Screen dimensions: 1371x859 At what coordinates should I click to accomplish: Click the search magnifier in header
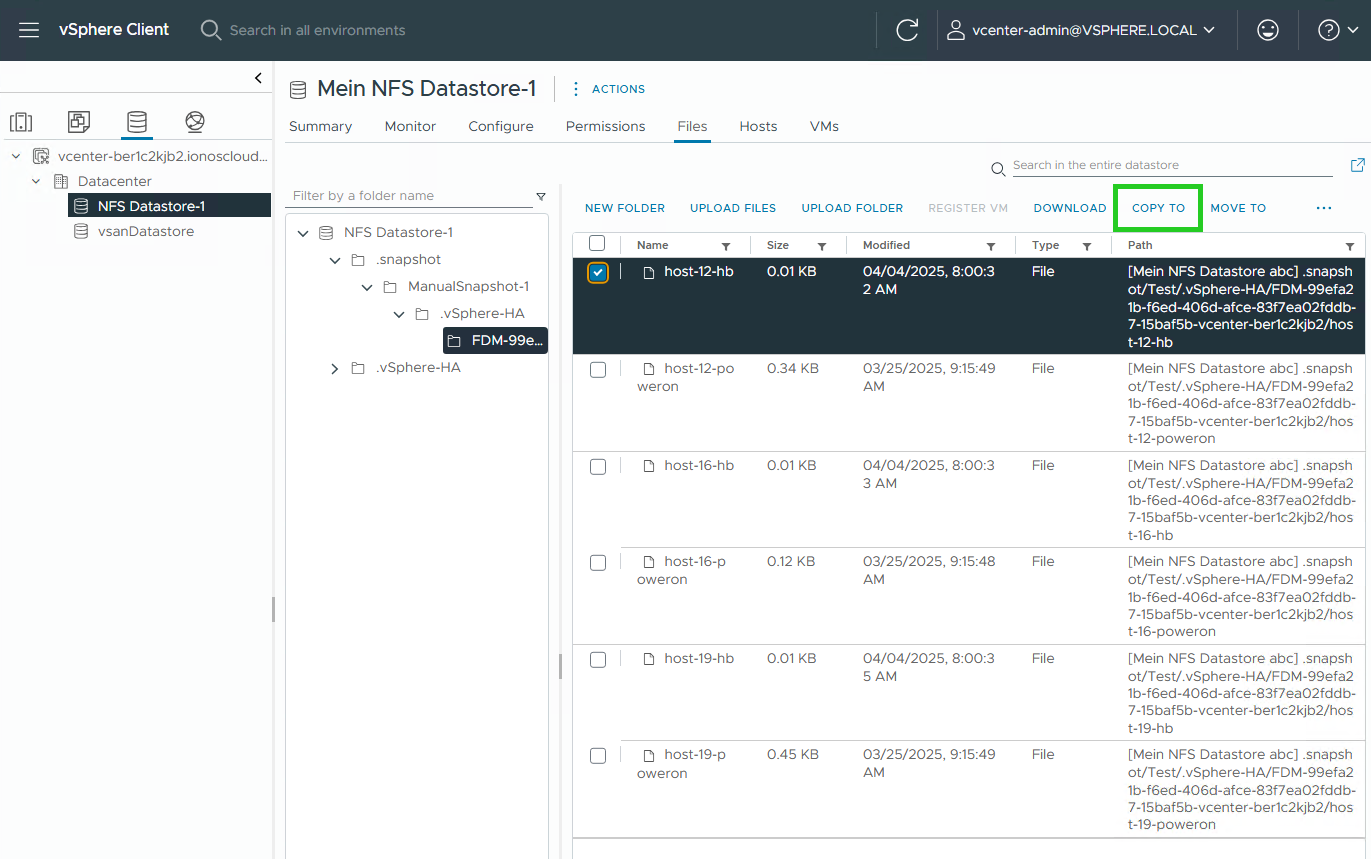click(210, 30)
